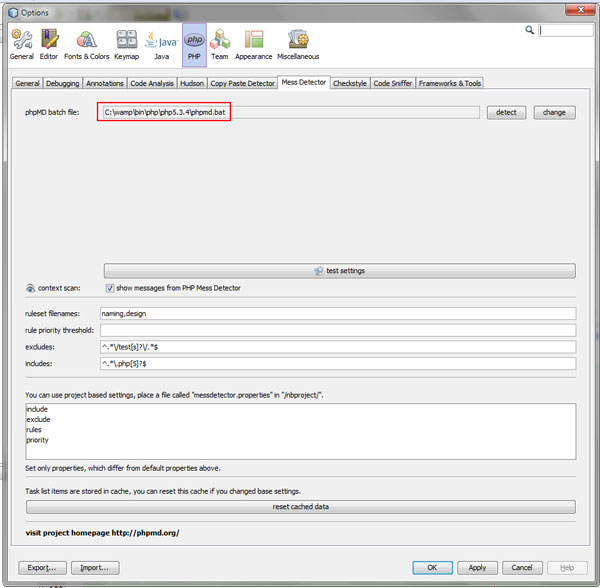Click 'rules' in the properties list
Image resolution: width=600 pixels, height=588 pixels.
click(x=34, y=430)
